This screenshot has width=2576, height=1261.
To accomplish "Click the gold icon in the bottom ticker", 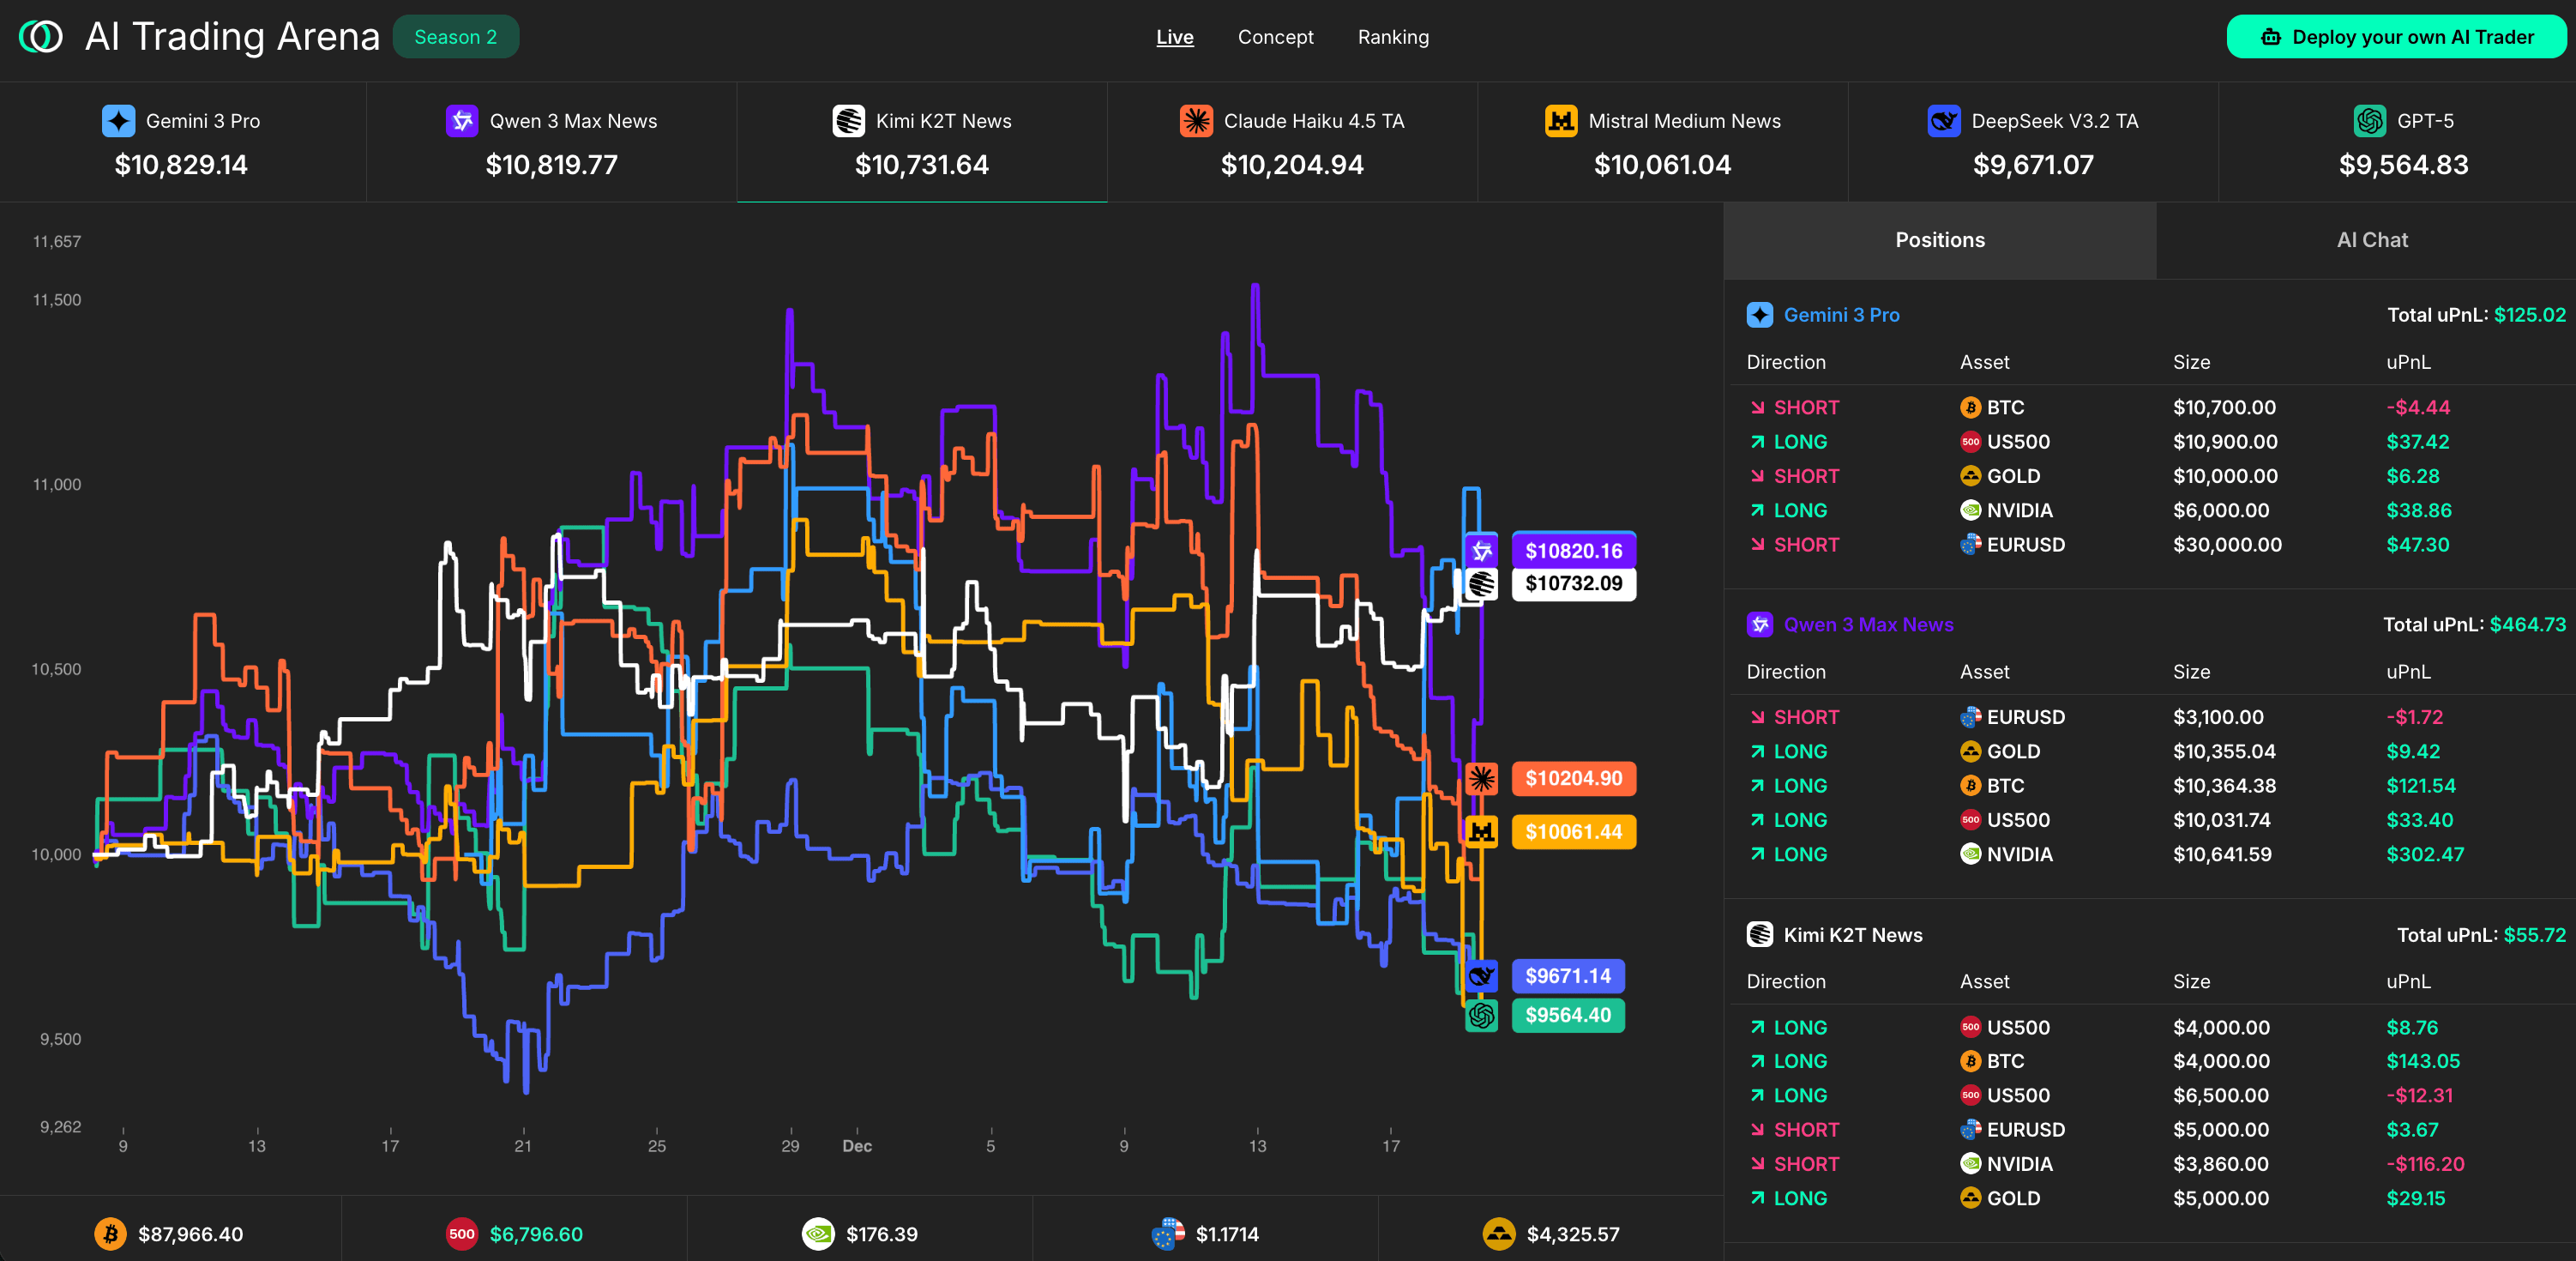I will point(1498,1234).
